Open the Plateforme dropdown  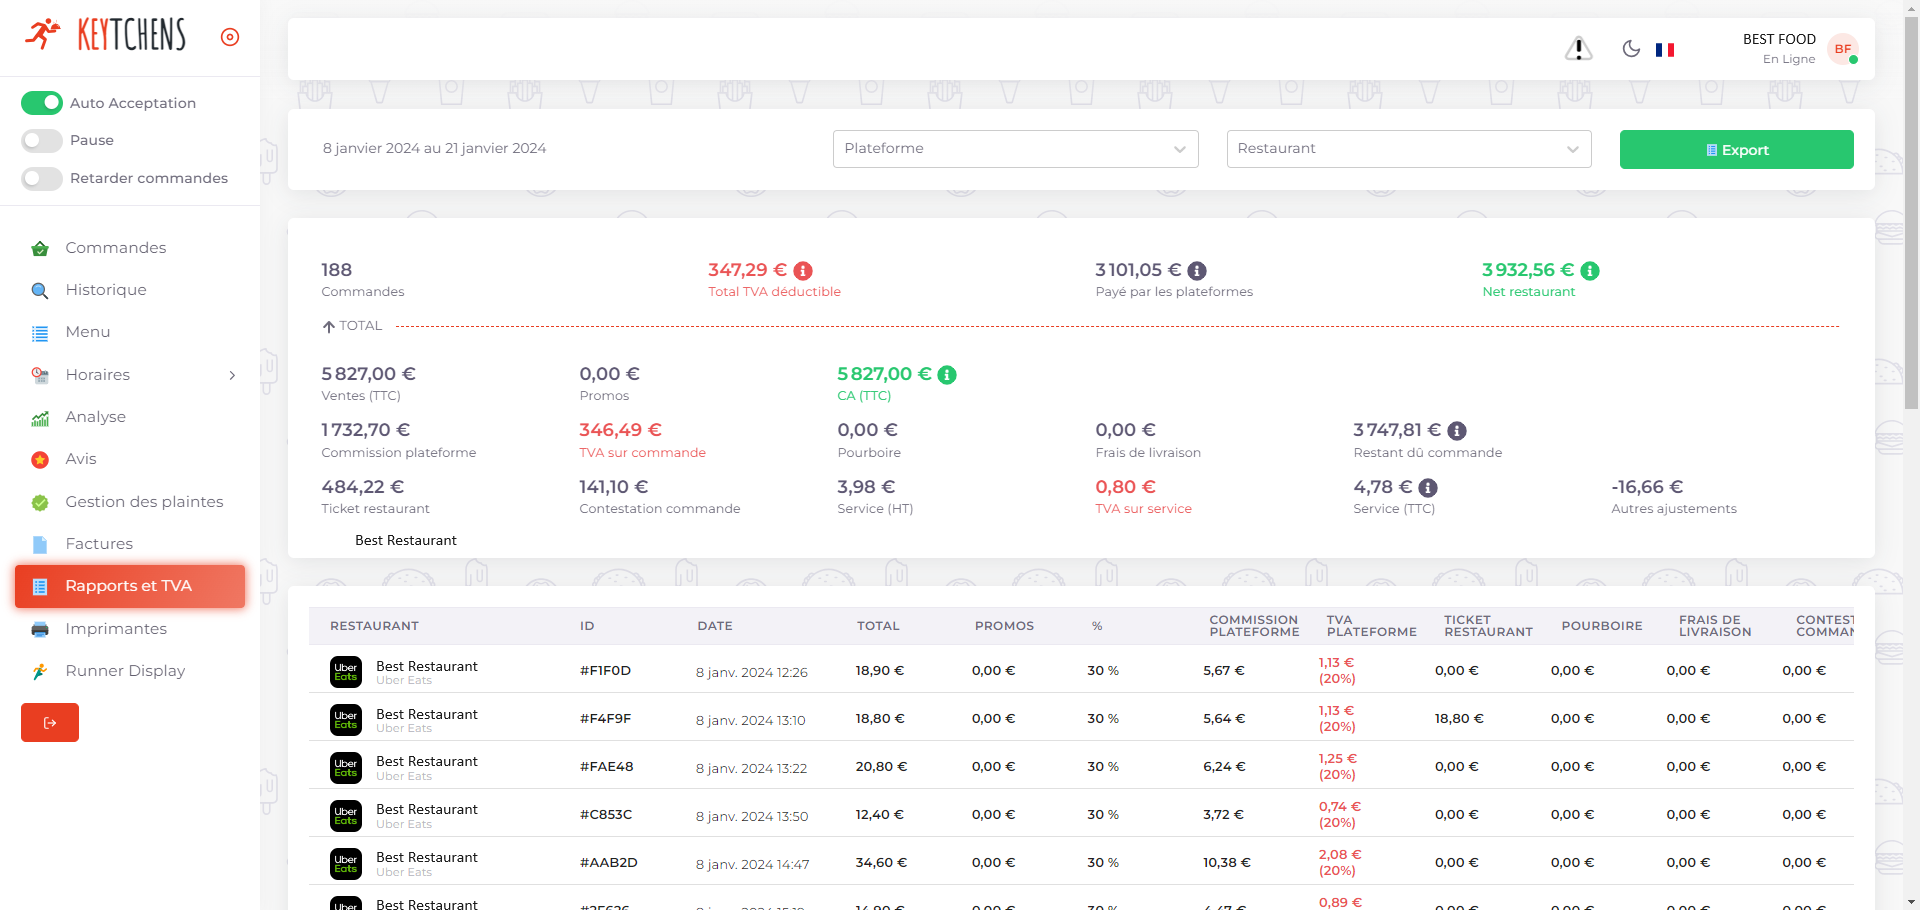tap(1015, 149)
